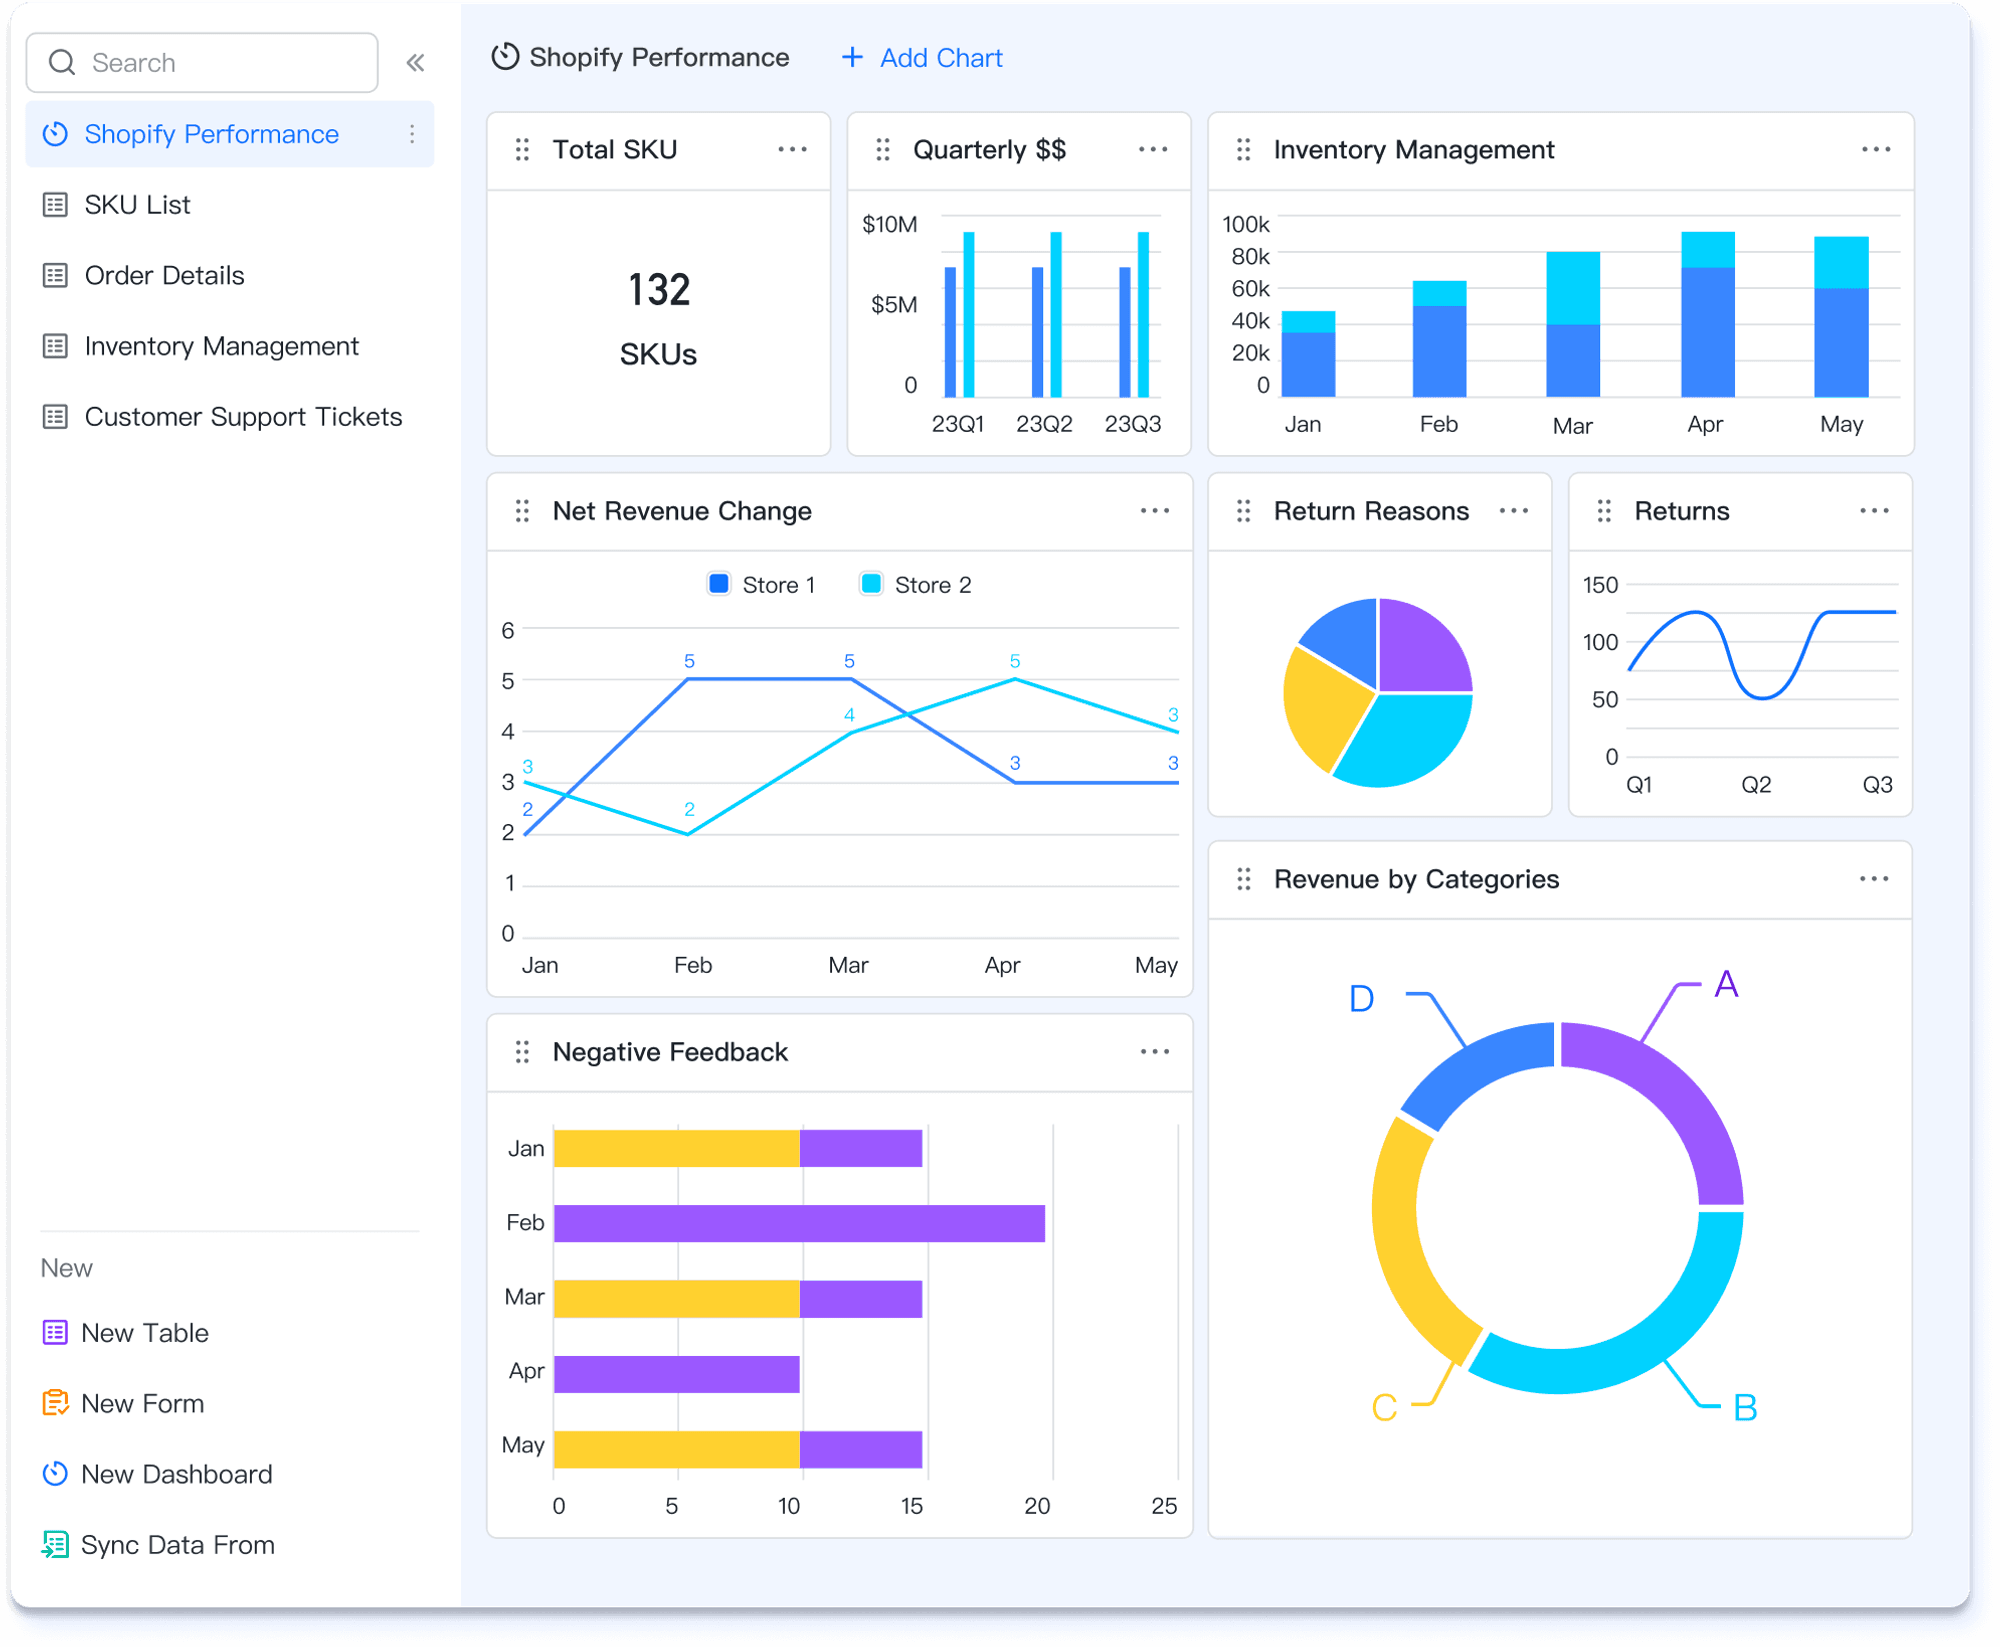Grab the Inventory Management card drag handle

1243,150
